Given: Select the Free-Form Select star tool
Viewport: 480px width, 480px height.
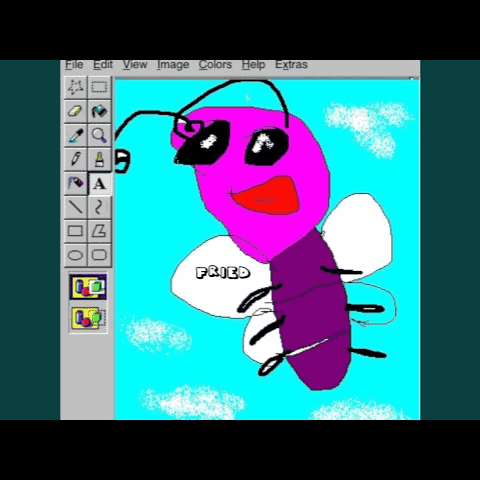Looking at the screenshot, I should tap(75, 87).
